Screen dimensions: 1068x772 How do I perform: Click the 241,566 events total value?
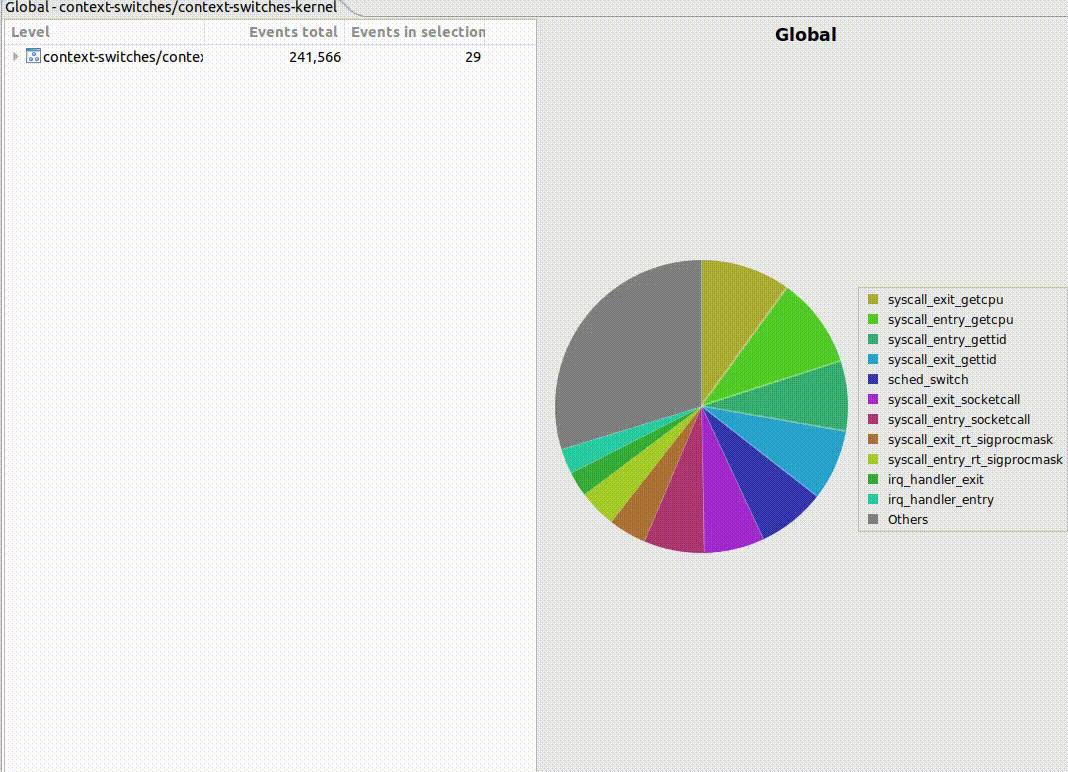coord(315,57)
